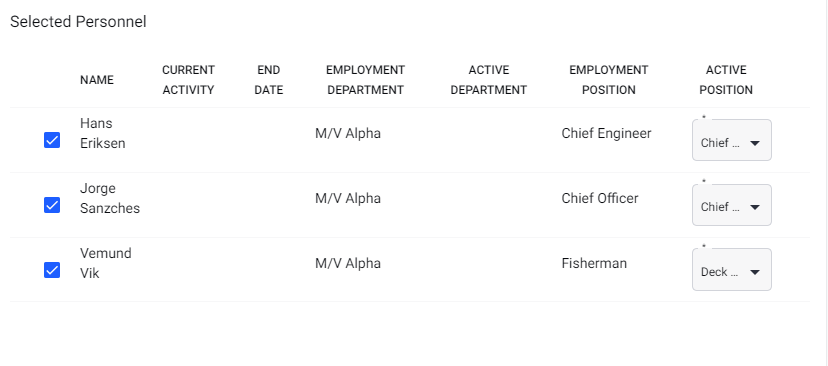This screenshot has width=828, height=366.
Task: Open Vemund Vik's active position dropdown
Action: [x=731, y=270]
